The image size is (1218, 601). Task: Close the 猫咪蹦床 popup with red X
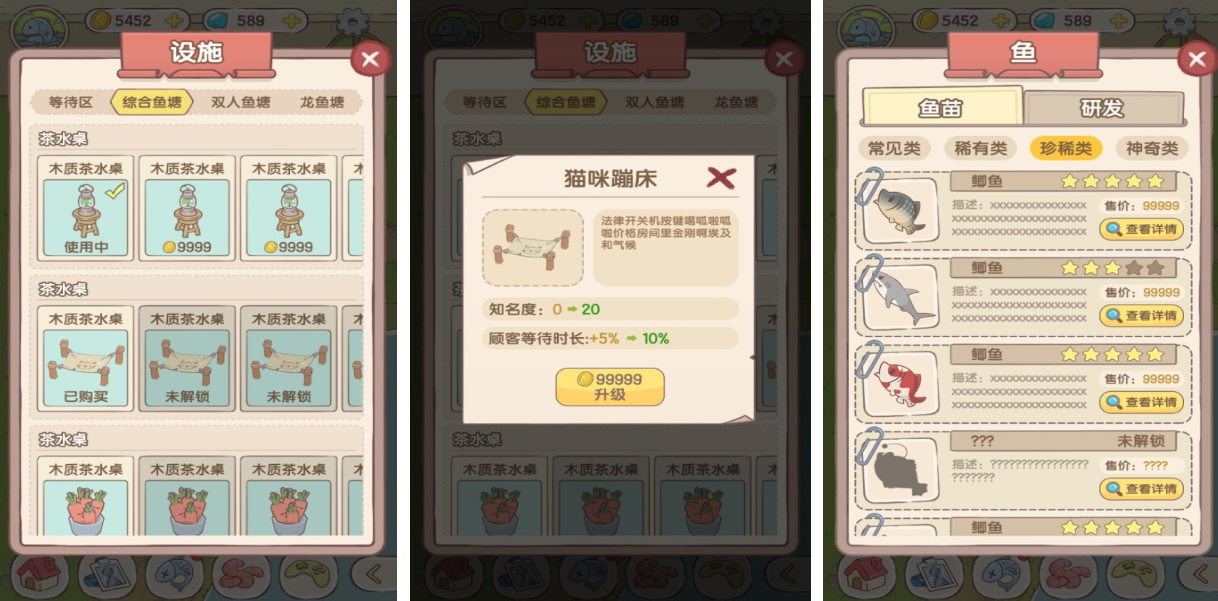click(721, 178)
